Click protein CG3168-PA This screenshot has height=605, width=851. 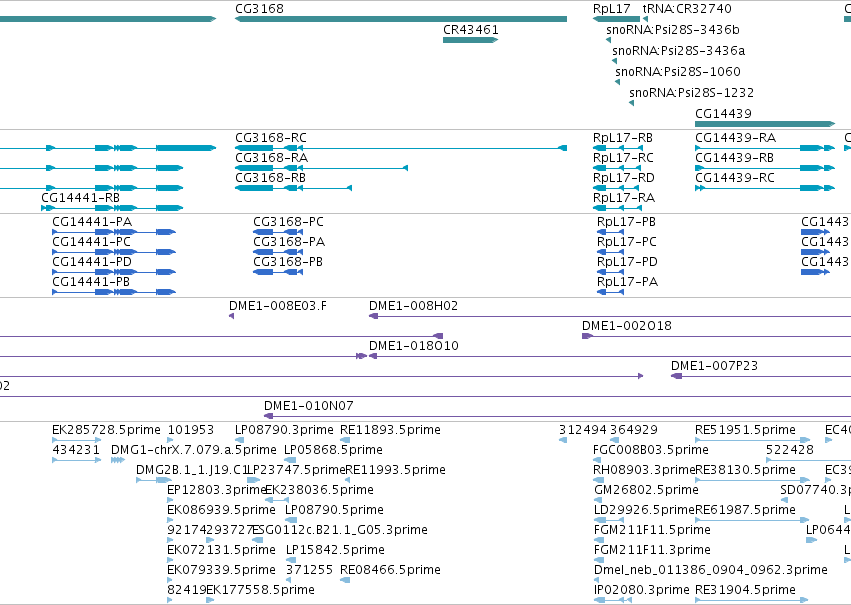278,252
